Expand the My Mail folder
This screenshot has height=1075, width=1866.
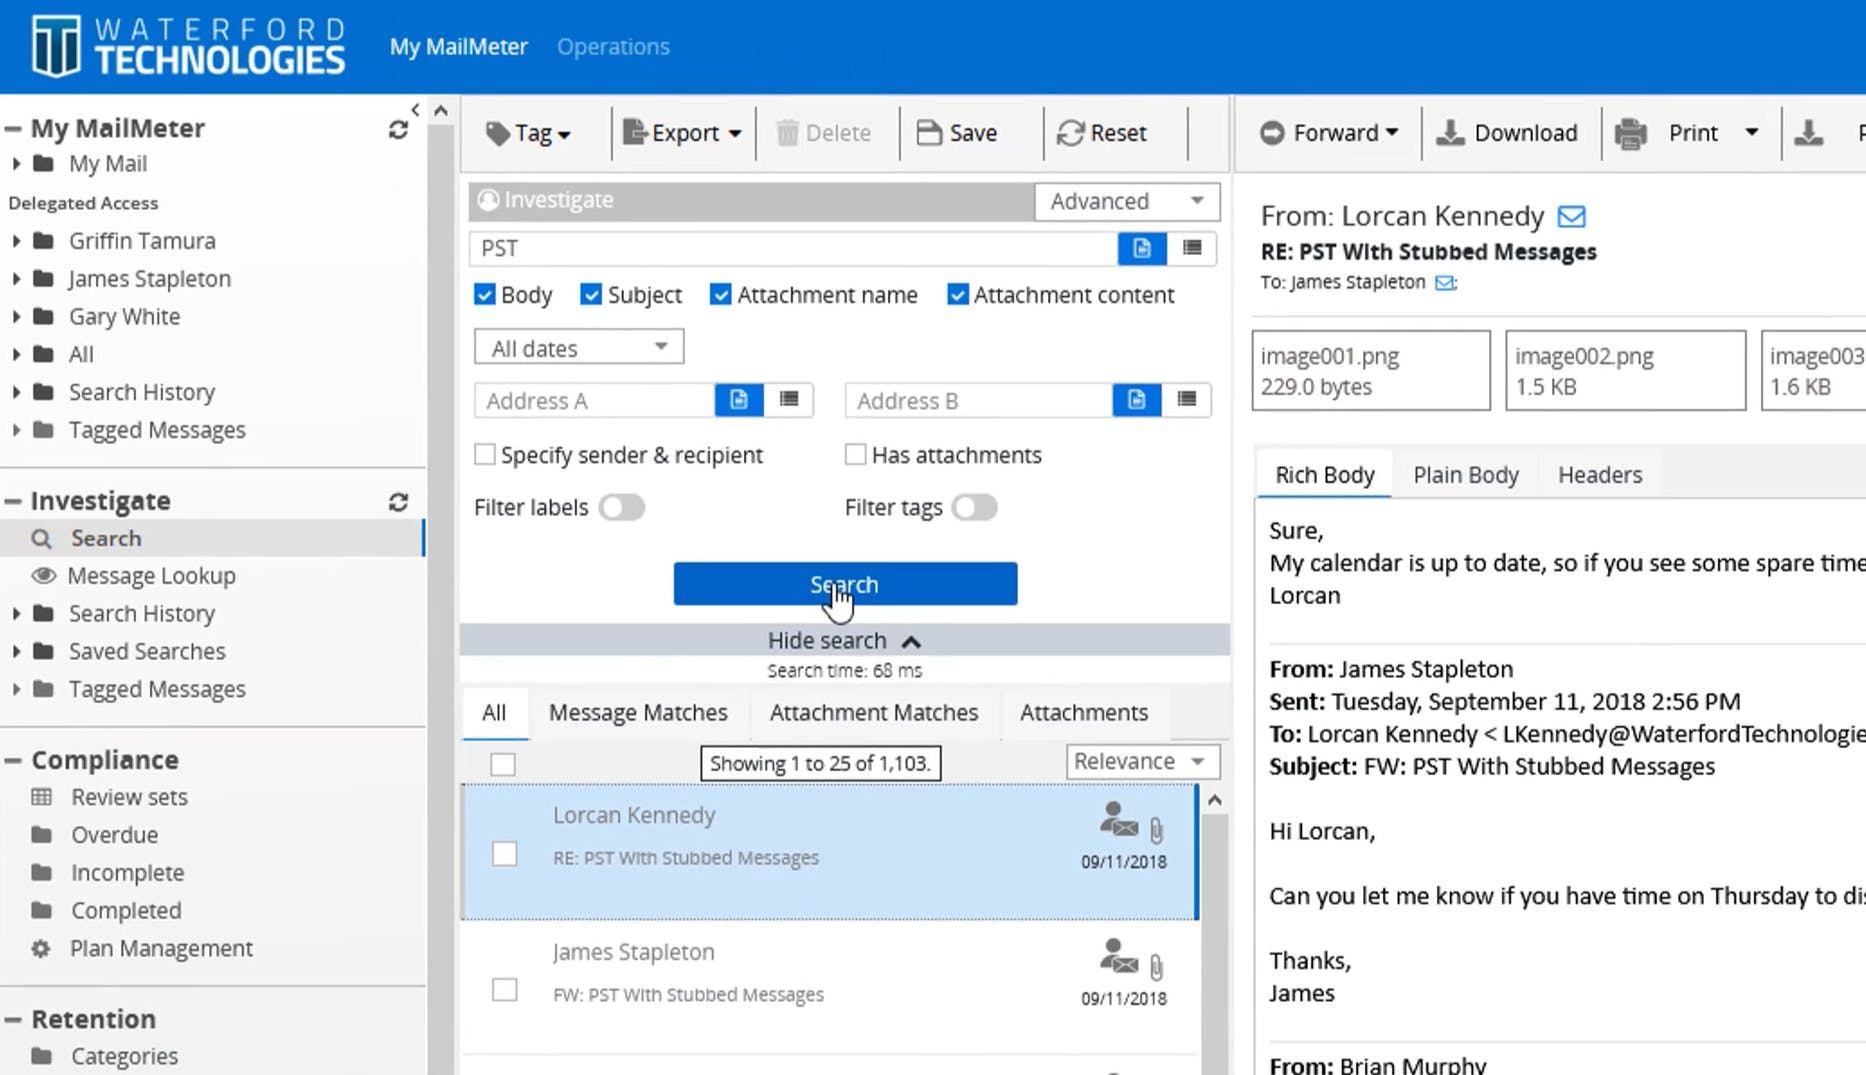click(16, 164)
